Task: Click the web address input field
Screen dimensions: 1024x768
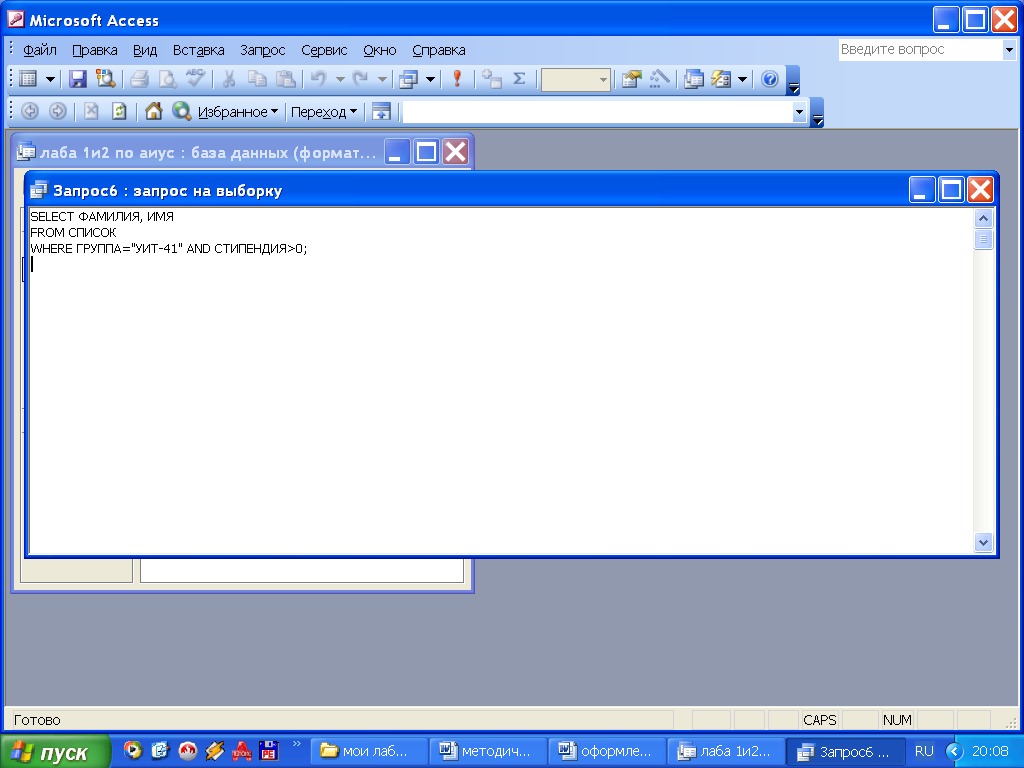Action: tap(598, 112)
